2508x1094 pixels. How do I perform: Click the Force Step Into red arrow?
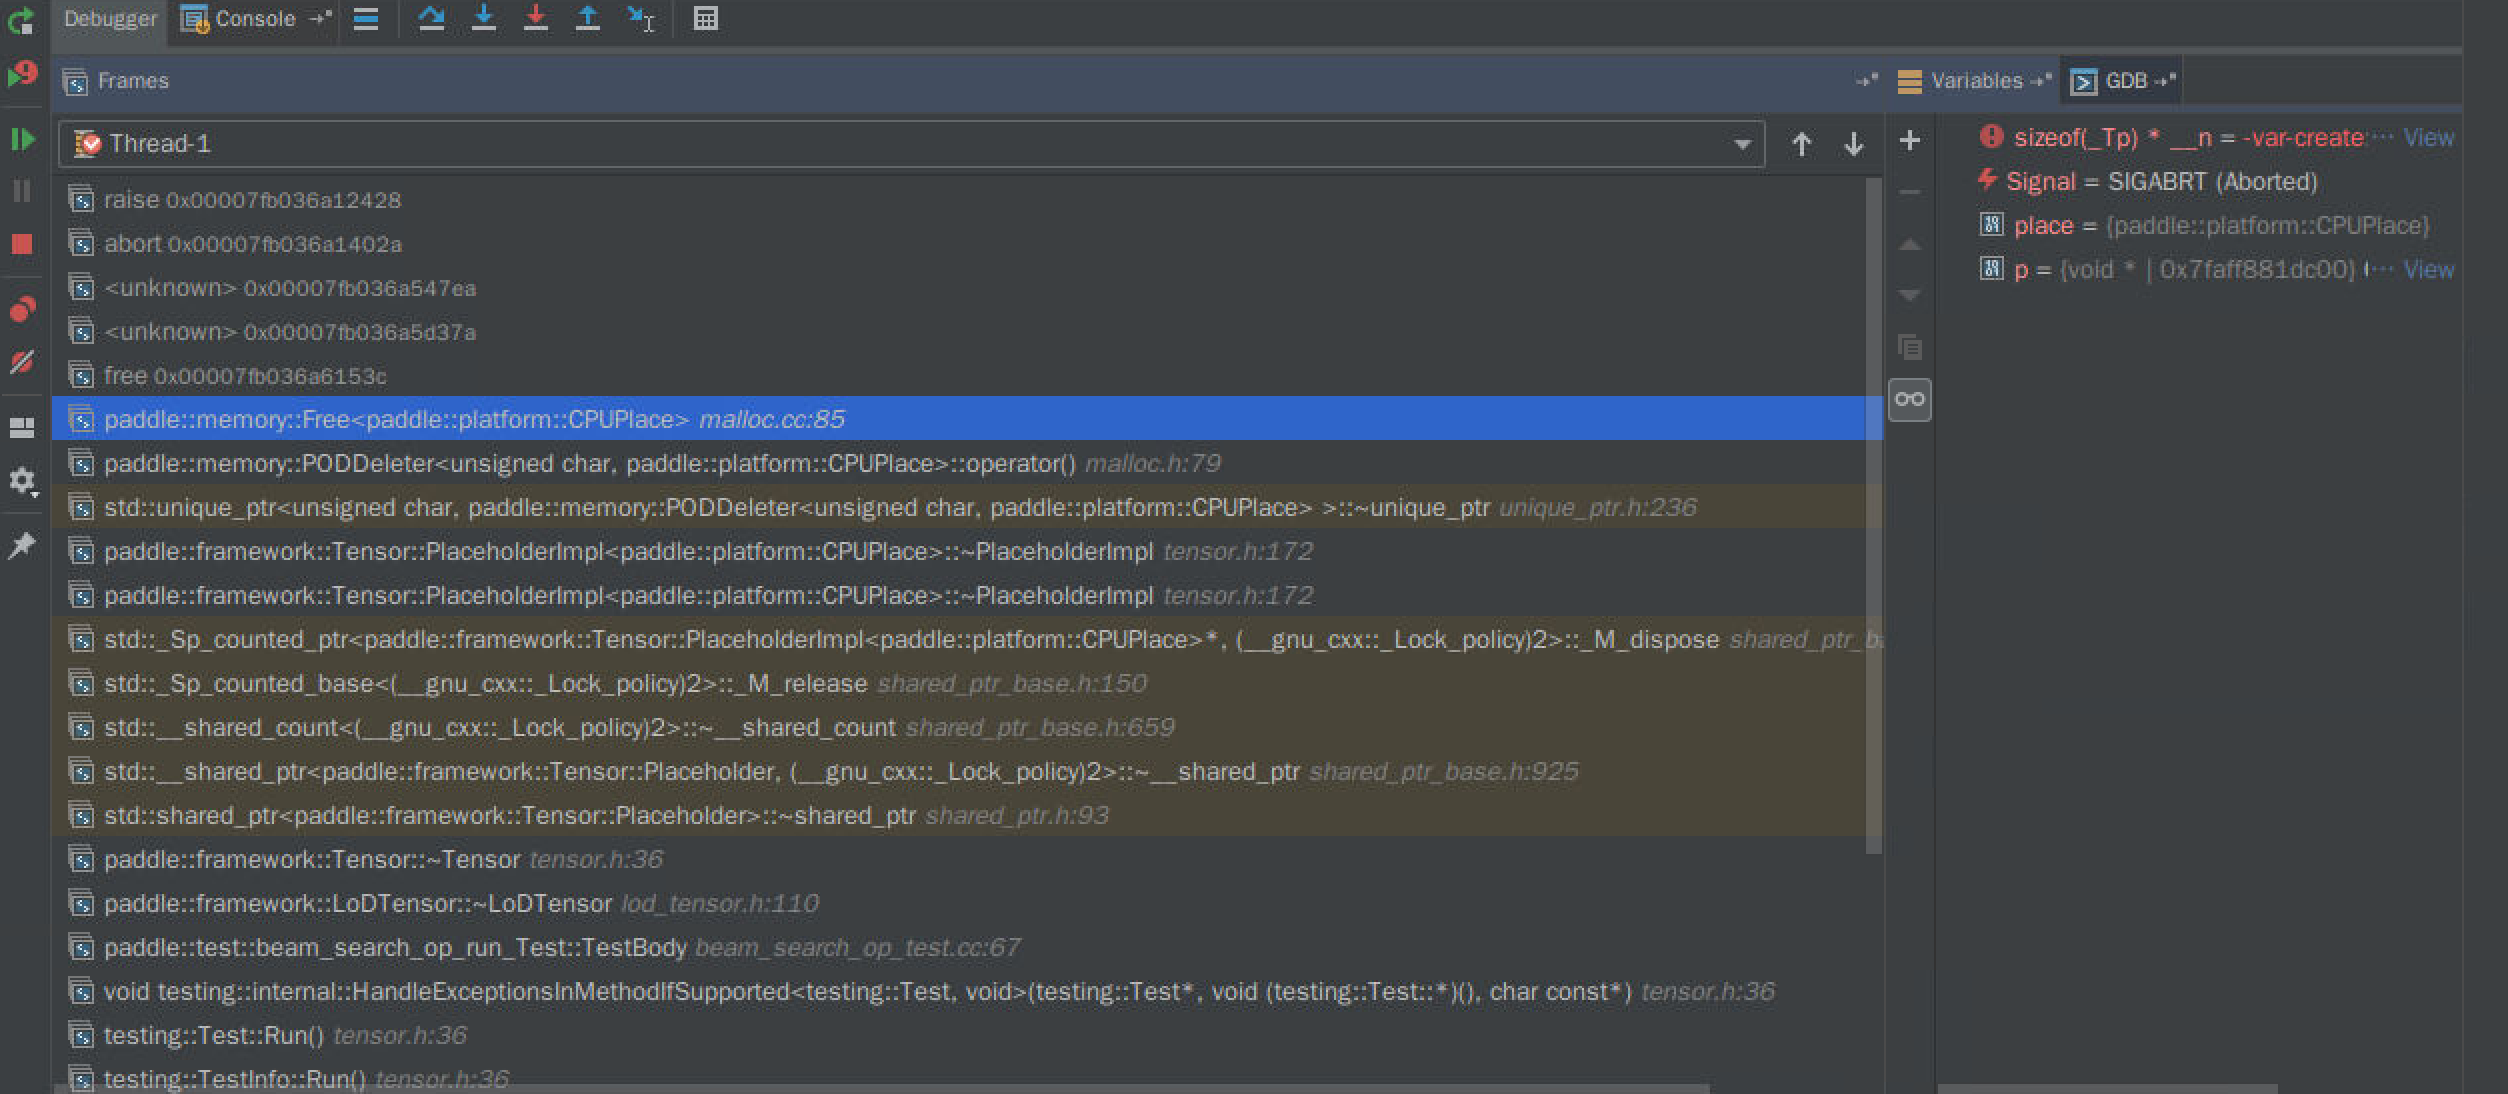click(536, 18)
